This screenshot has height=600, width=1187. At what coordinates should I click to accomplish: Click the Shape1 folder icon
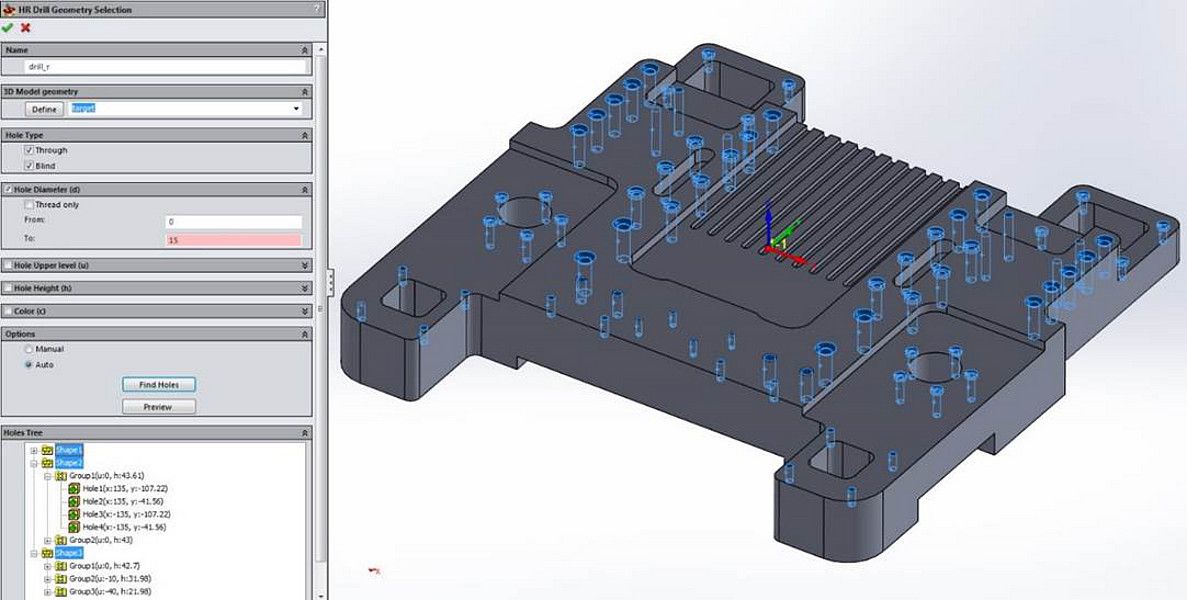(47, 450)
